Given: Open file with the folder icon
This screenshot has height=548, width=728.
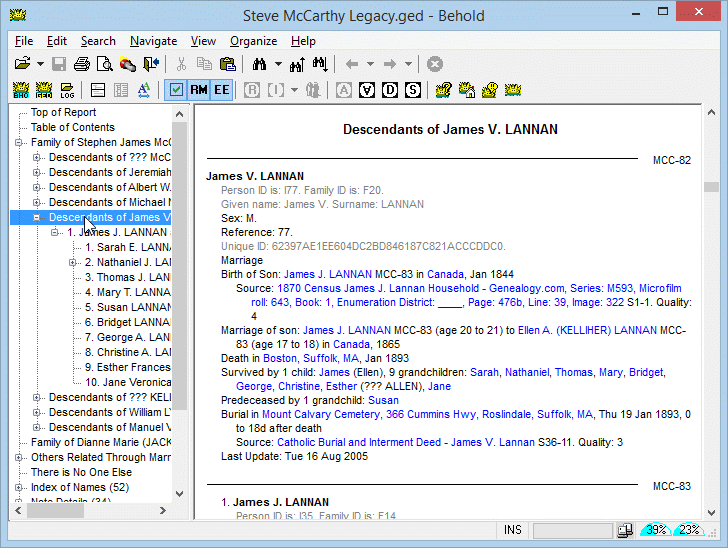Looking at the screenshot, I should tap(22, 64).
